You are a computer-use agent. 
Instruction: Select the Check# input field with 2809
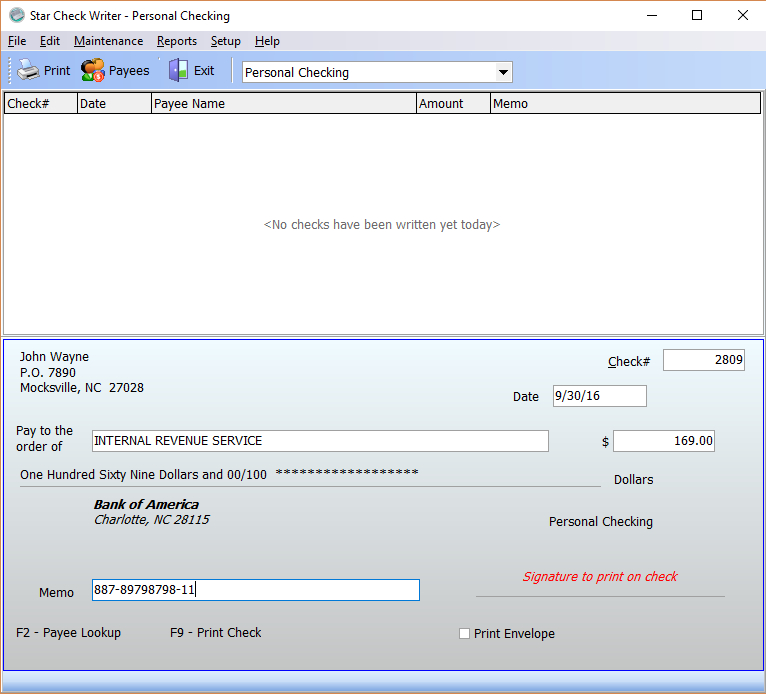(703, 360)
